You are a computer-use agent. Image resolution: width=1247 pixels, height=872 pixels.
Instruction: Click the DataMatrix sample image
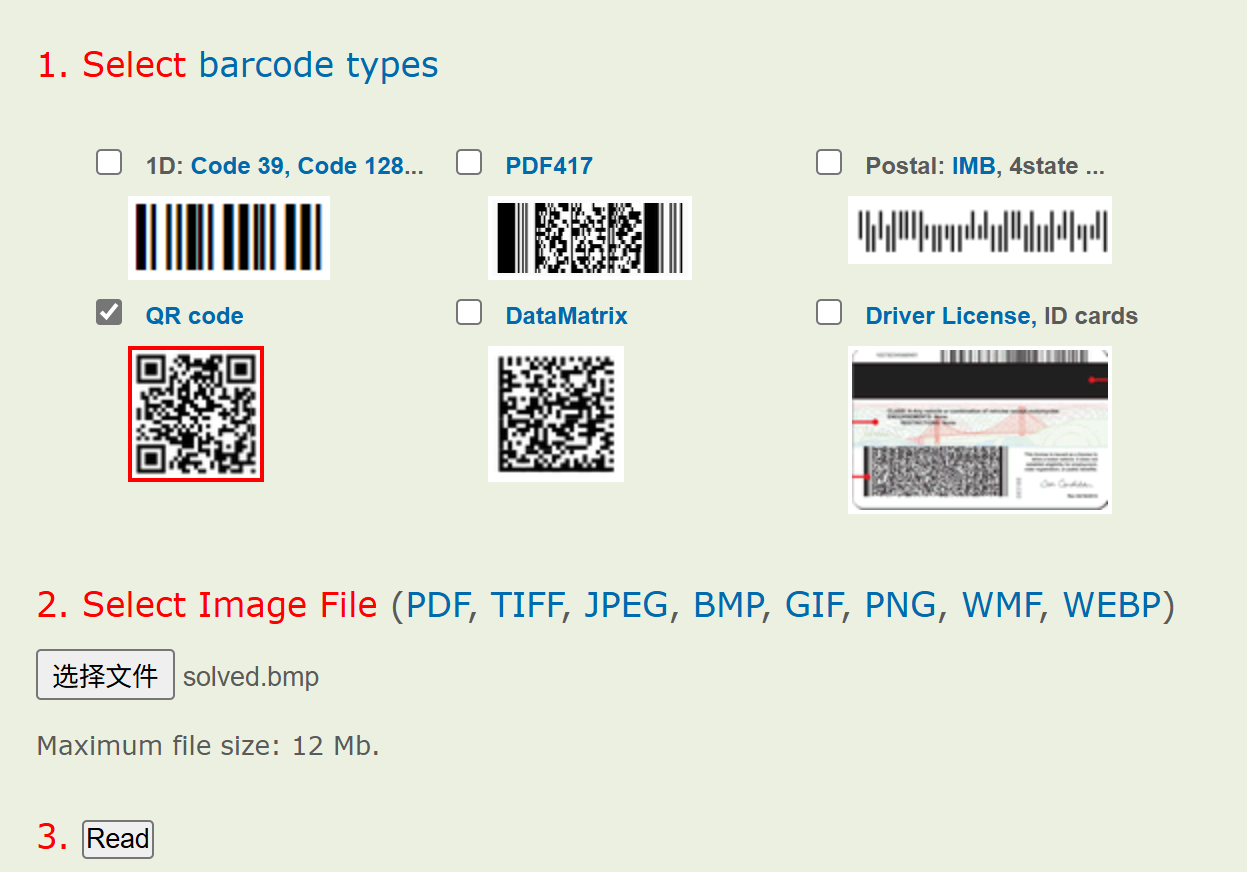(x=556, y=414)
